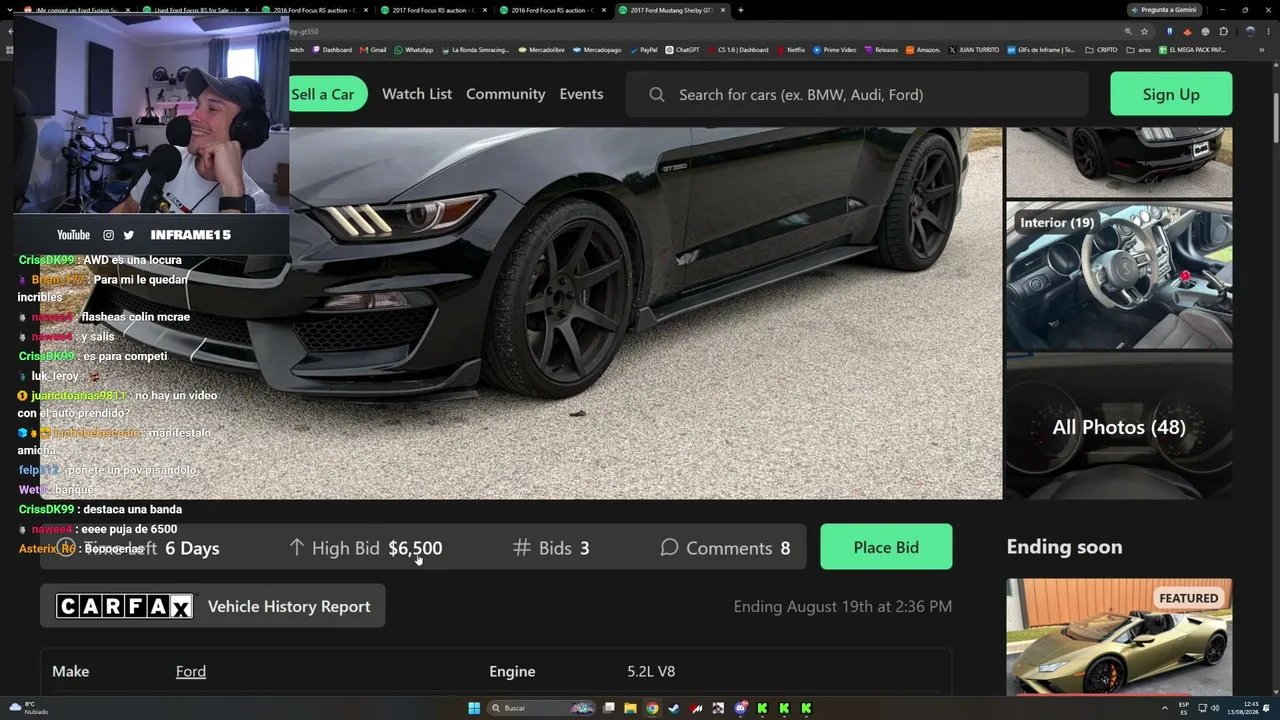Open the WhatsApp bookmark
1280x720 pixels.
coord(414,50)
